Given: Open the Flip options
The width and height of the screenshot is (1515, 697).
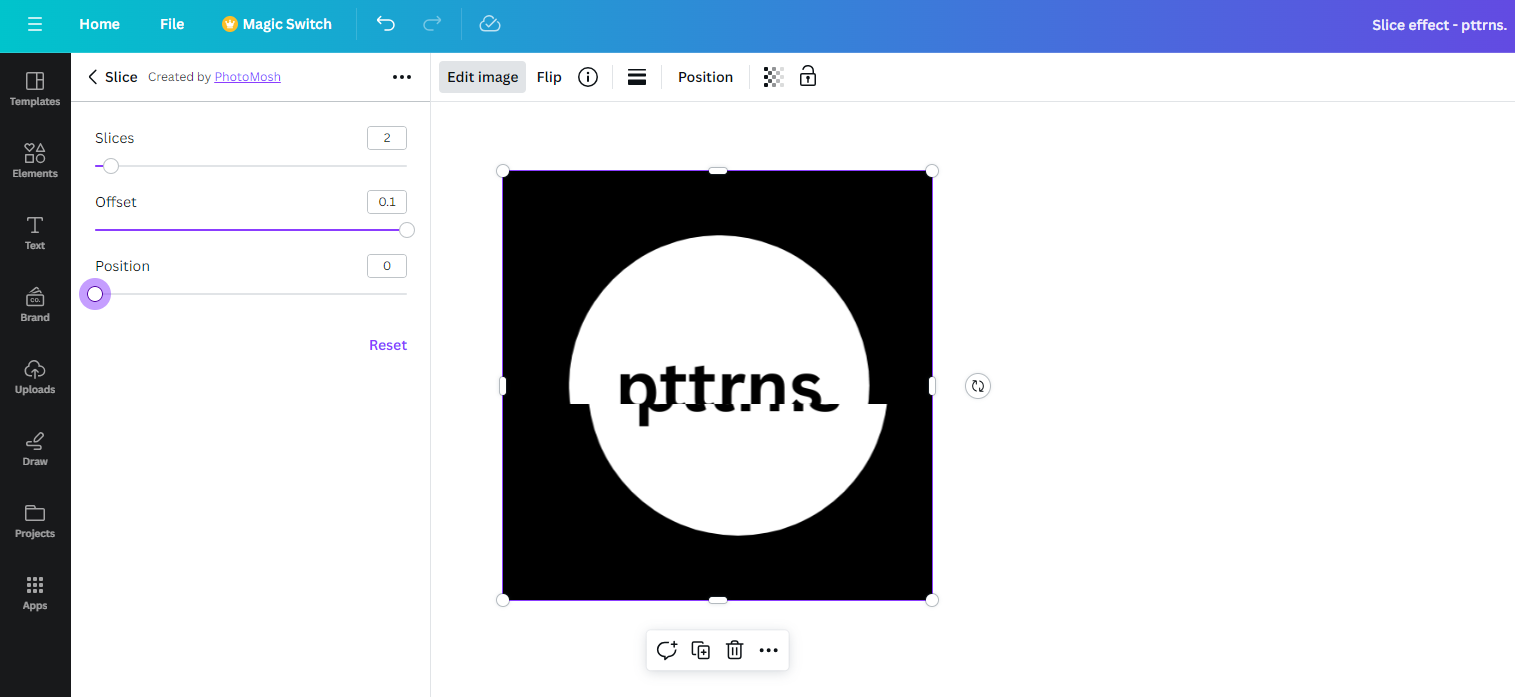Looking at the screenshot, I should tap(549, 77).
